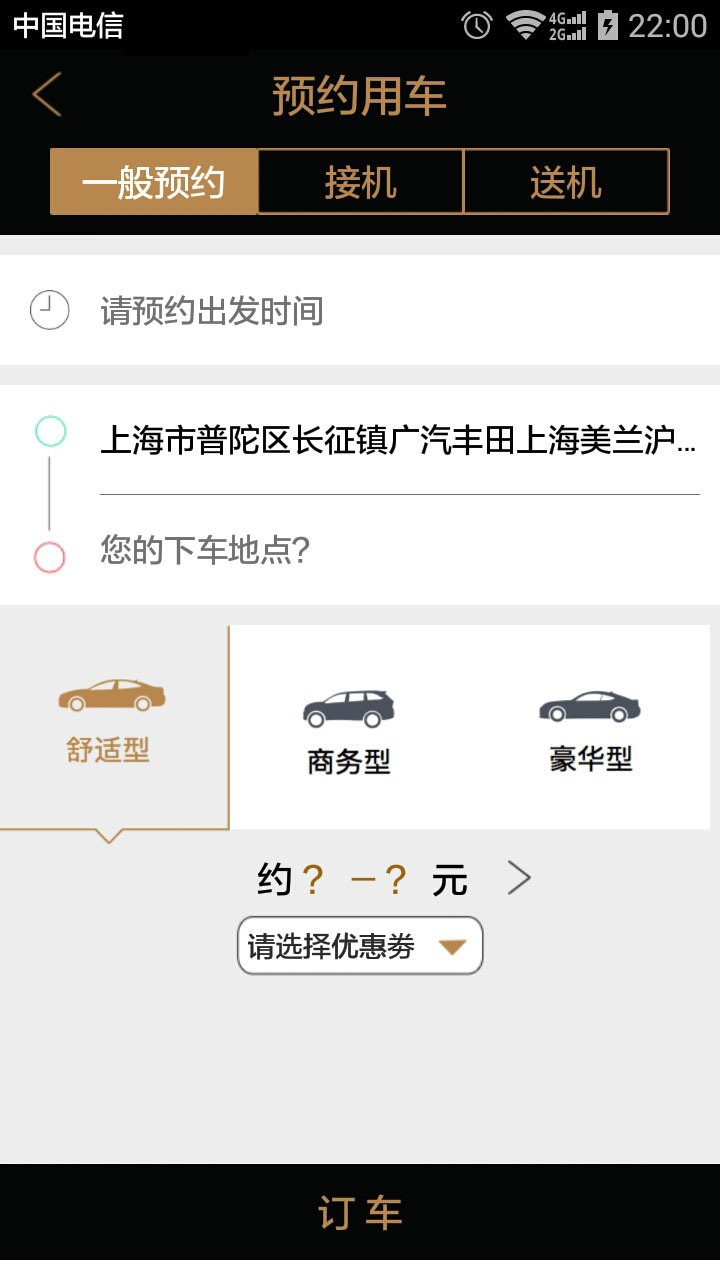Open the 请选择优惠券 coupon dropdown

pos(332,946)
